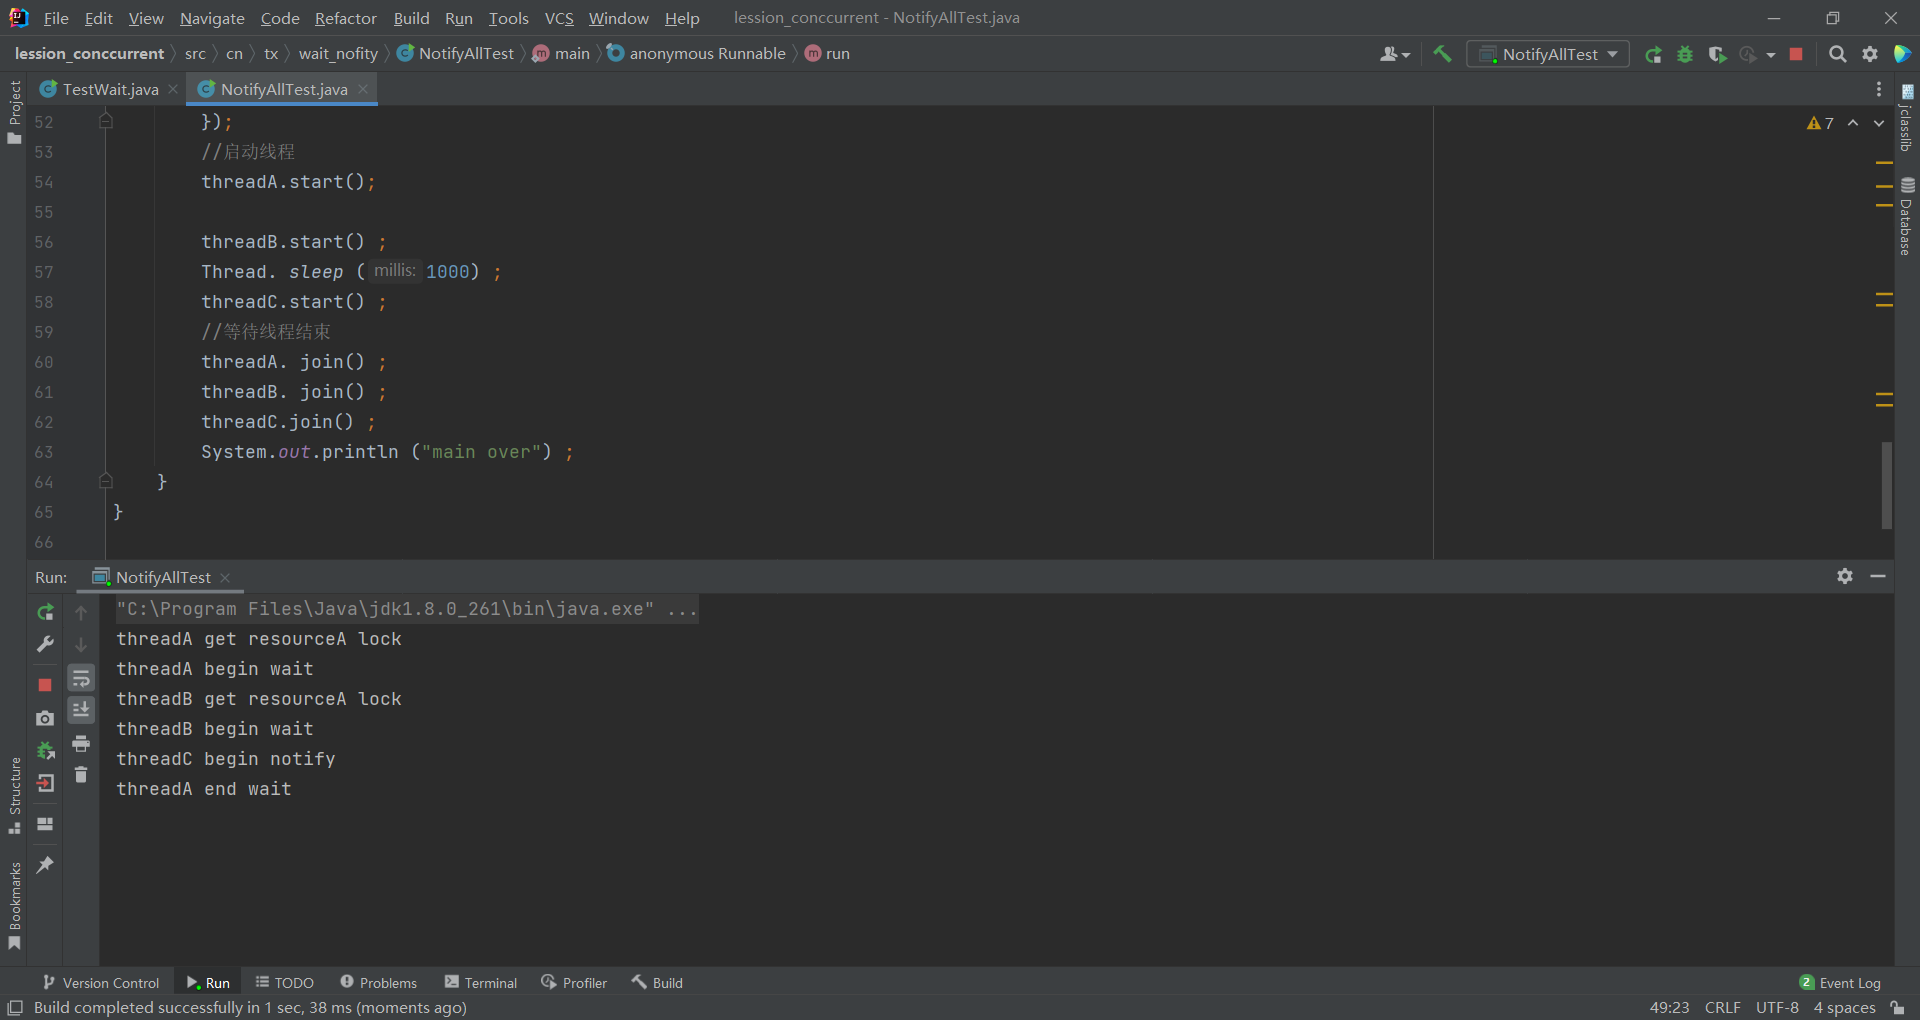Click the down arrow in console toolbar
Screen dimensions: 1920x1020
point(81,645)
